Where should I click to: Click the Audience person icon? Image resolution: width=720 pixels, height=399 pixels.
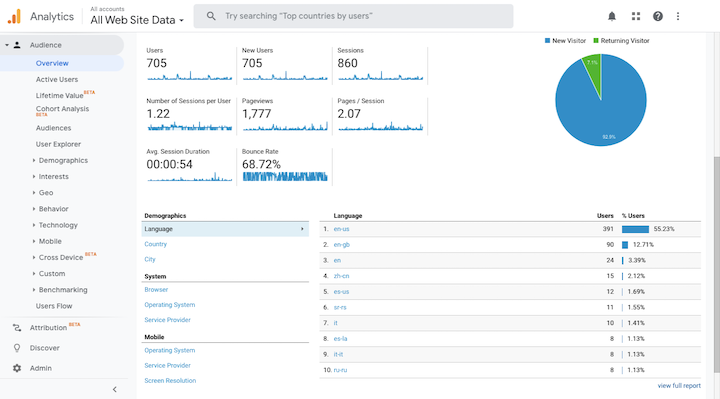[x=17, y=45]
